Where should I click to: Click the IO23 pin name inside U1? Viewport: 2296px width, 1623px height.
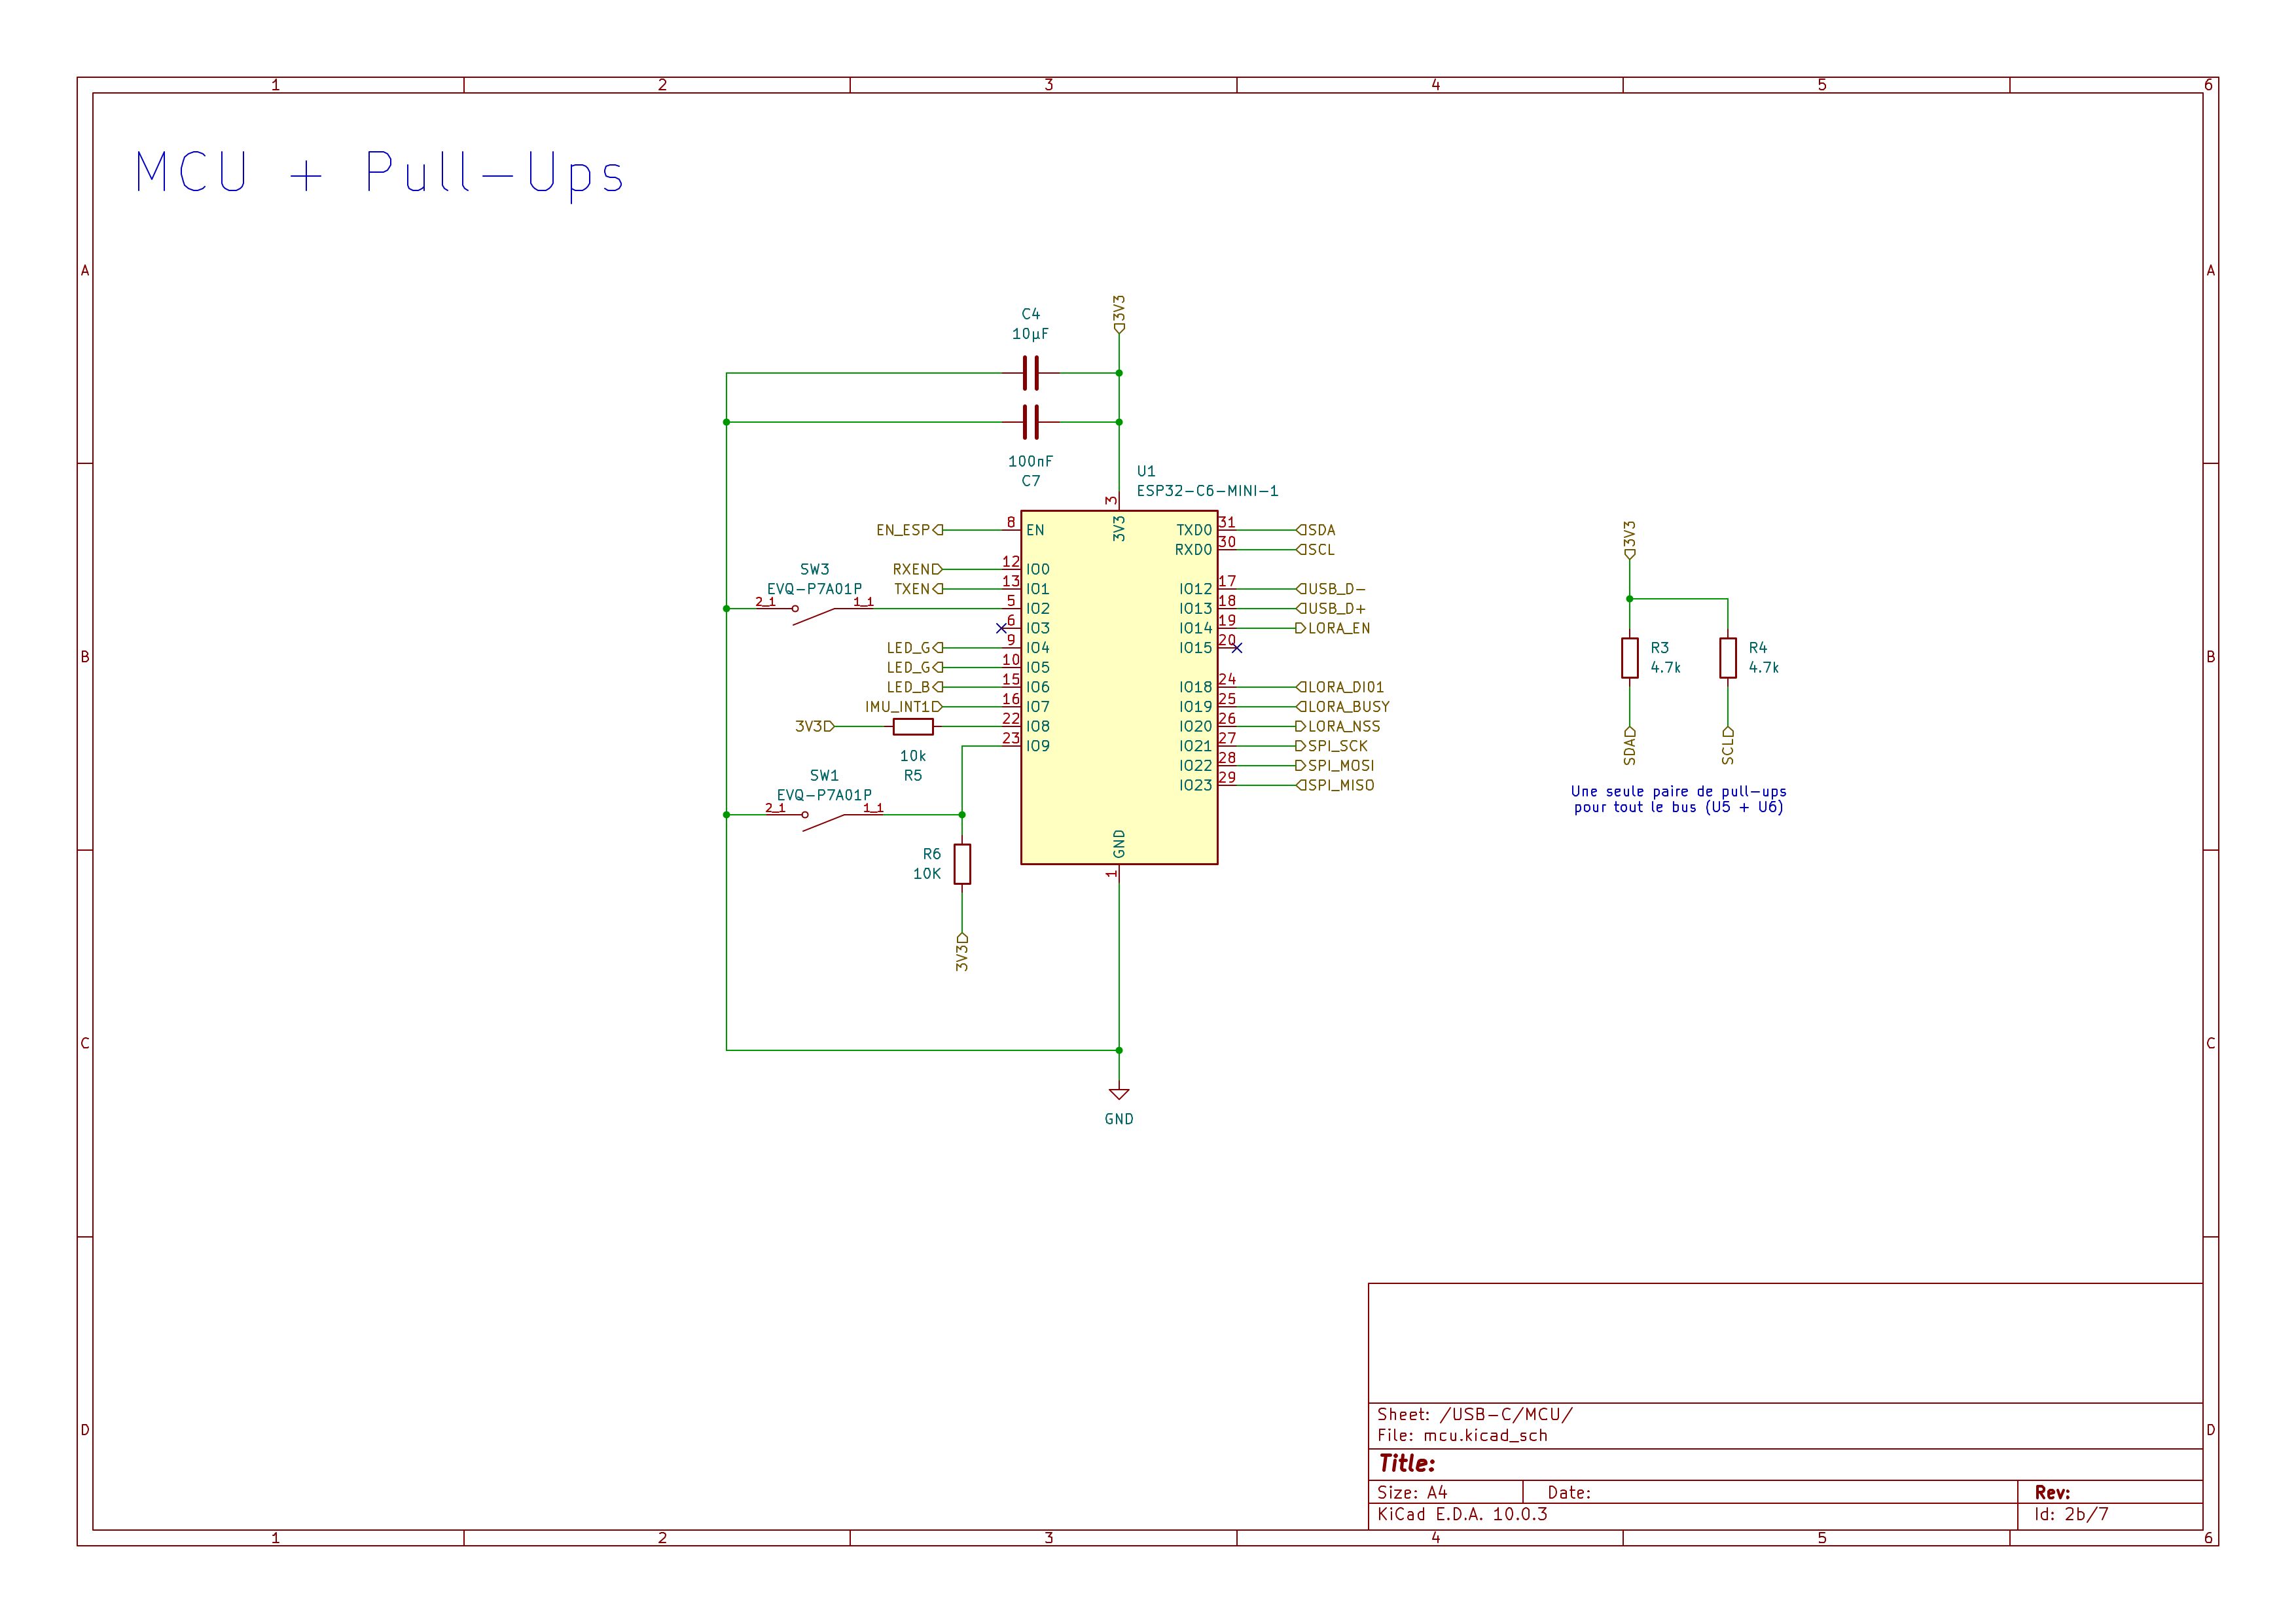click(1196, 785)
